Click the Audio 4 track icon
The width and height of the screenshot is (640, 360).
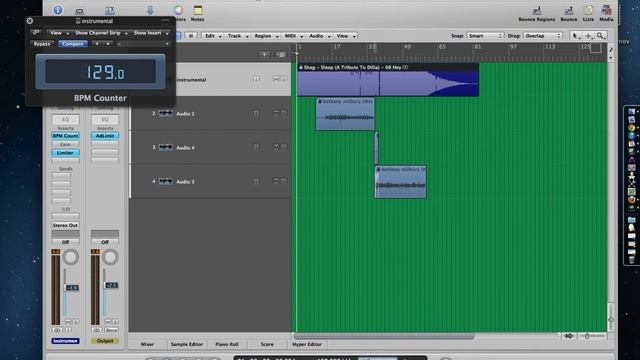coord(165,147)
